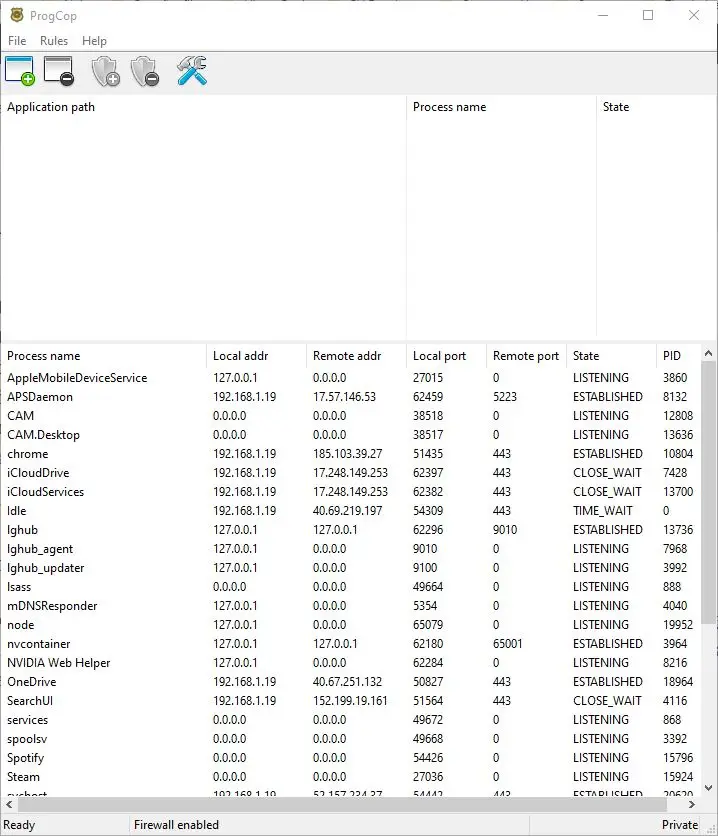Open the Rules menu
Screen dimensions: 718x836
point(54,41)
